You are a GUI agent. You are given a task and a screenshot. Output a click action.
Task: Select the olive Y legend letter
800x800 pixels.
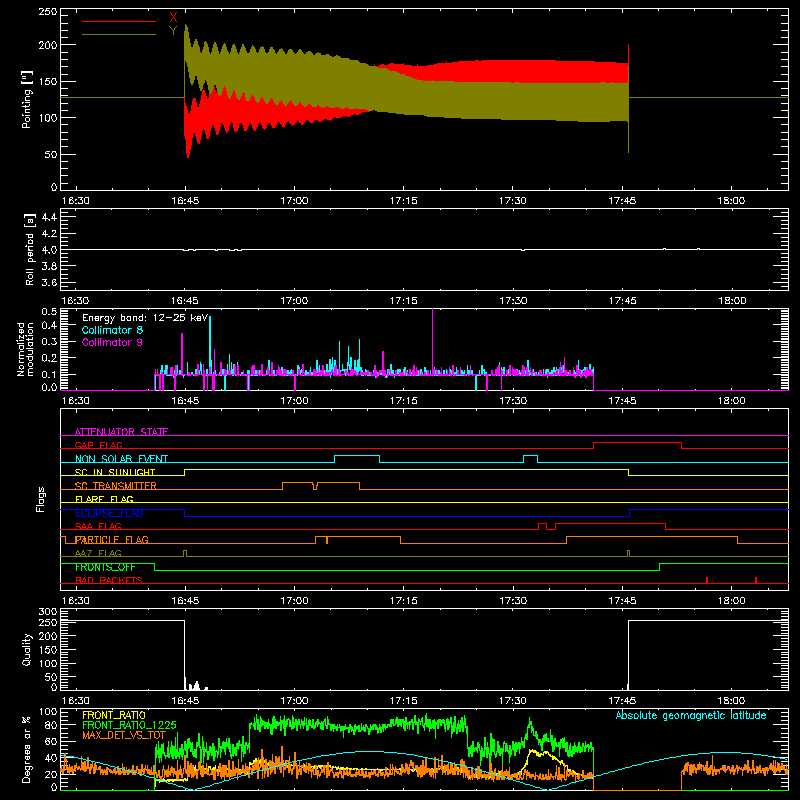[173, 30]
